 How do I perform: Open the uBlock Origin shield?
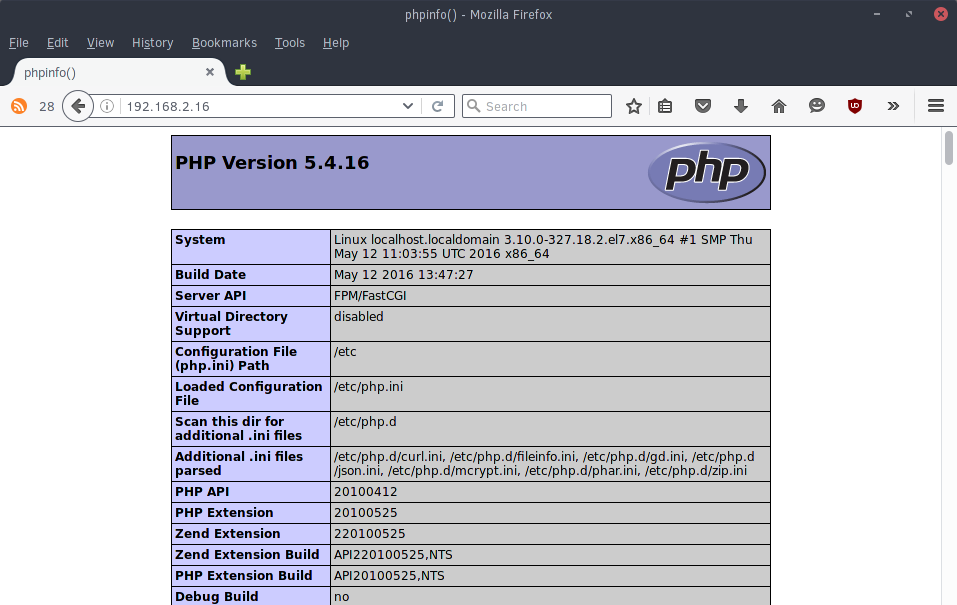[x=855, y=106]
